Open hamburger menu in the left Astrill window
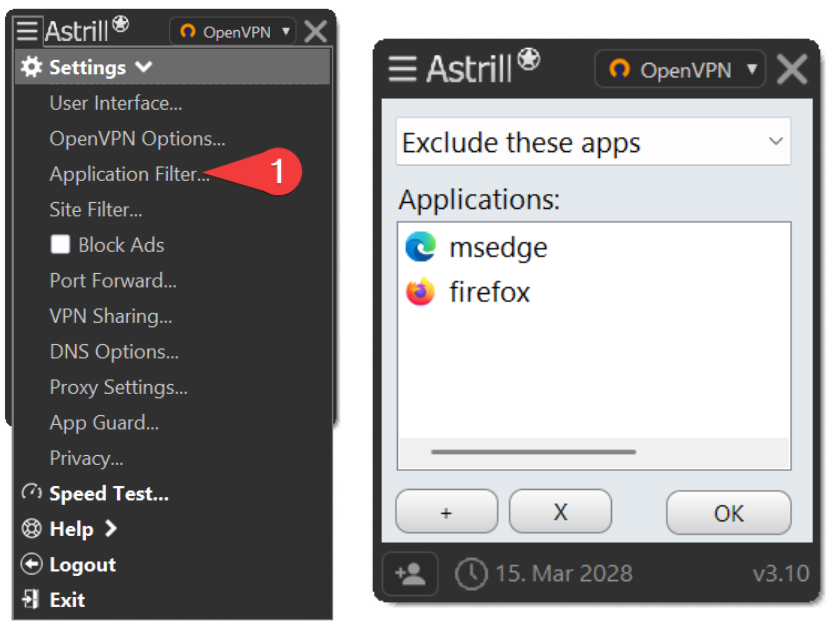Image resolution: width=832 pixels, height=624 pixels. pyautogui.click(x=27, y=31)
